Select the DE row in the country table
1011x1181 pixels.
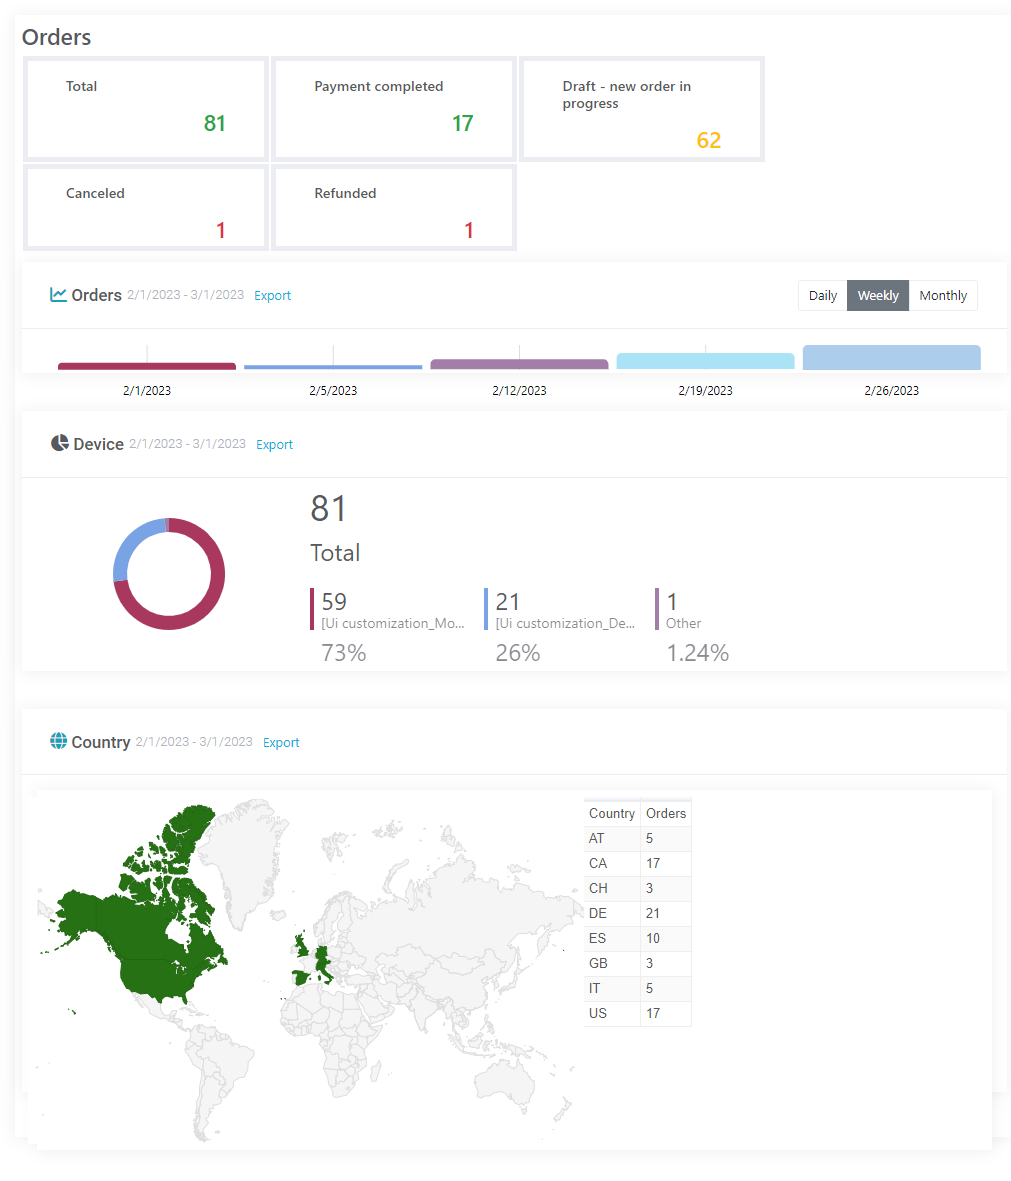[637, 913]
